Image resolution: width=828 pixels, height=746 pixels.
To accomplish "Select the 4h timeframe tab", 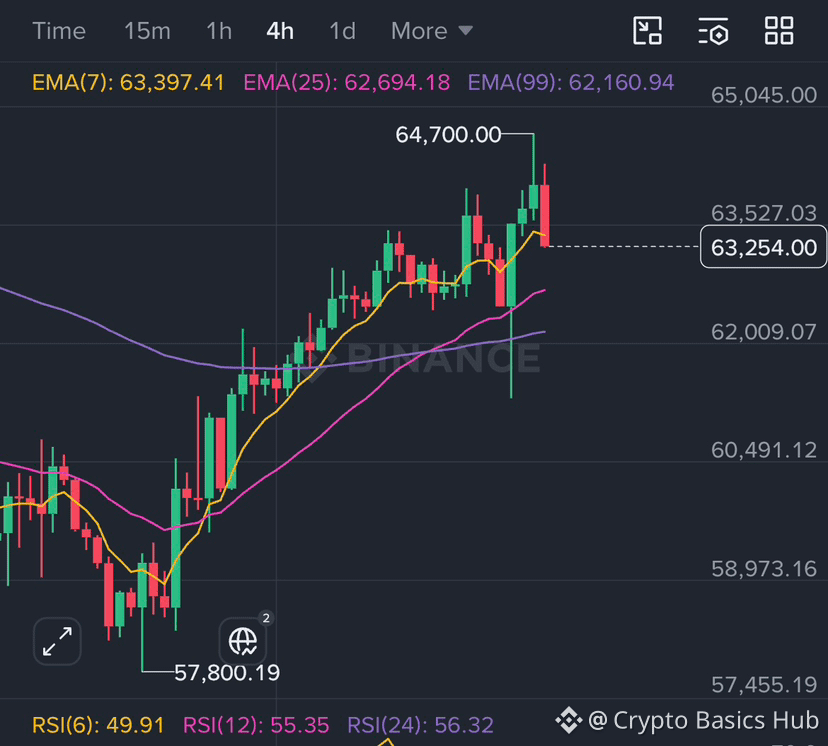I will (x=280, y=31).
